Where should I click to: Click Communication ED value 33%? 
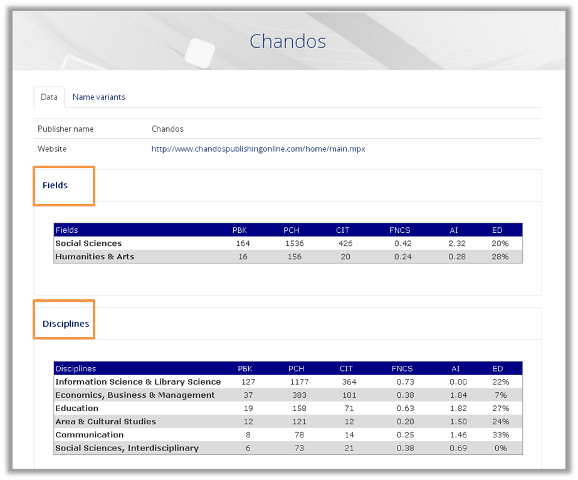point(501,435)
